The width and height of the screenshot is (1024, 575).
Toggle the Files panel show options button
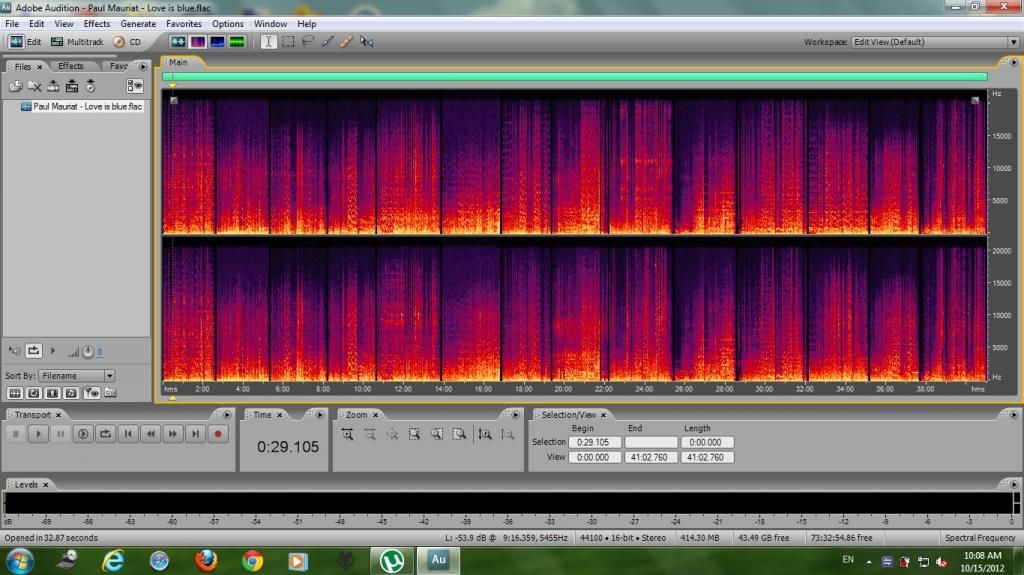pos(135,86)
